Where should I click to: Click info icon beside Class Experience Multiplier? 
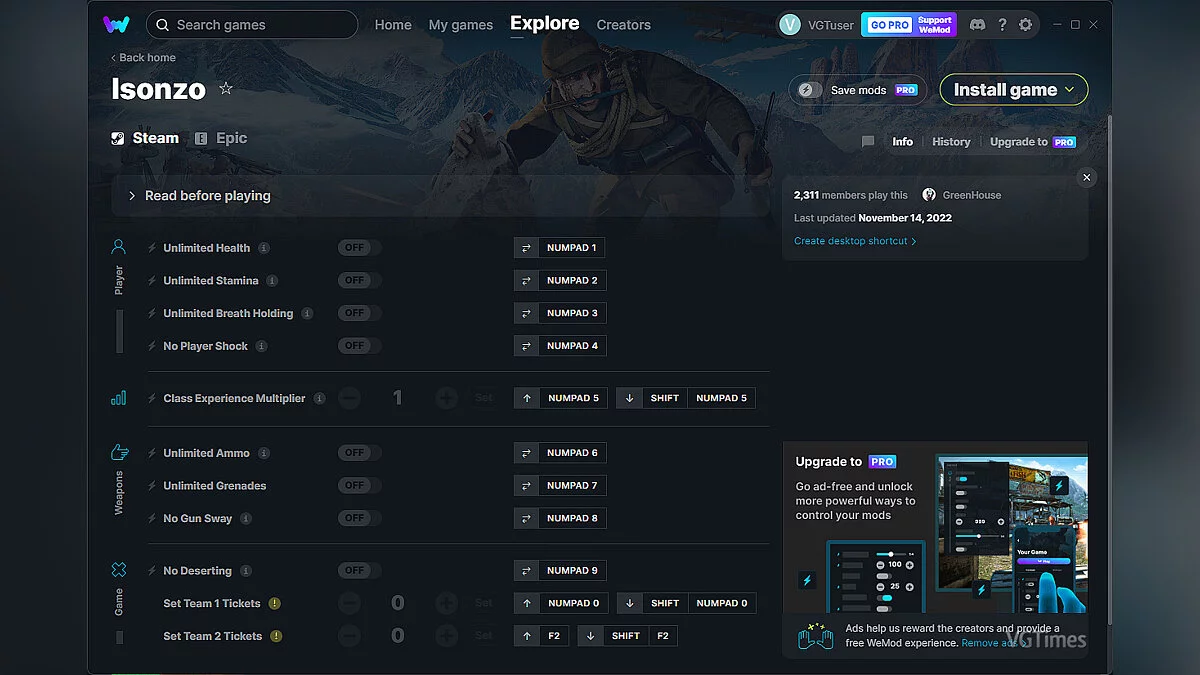pos(319,398)
